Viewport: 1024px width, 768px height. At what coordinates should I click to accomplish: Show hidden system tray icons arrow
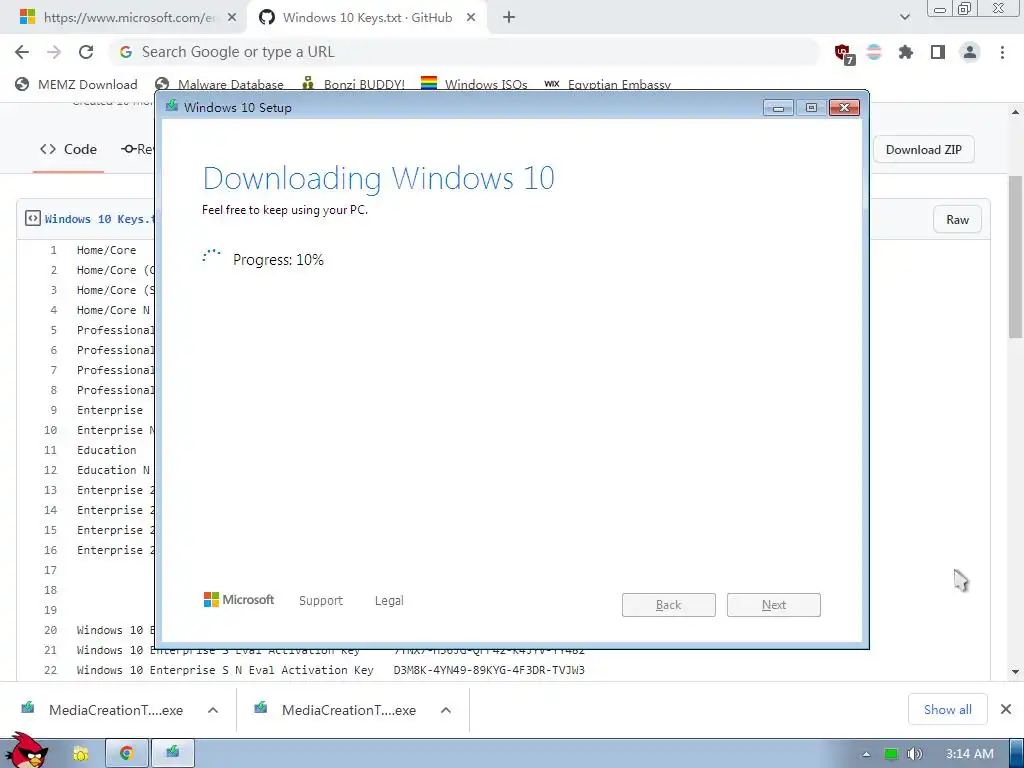(867, 754)
